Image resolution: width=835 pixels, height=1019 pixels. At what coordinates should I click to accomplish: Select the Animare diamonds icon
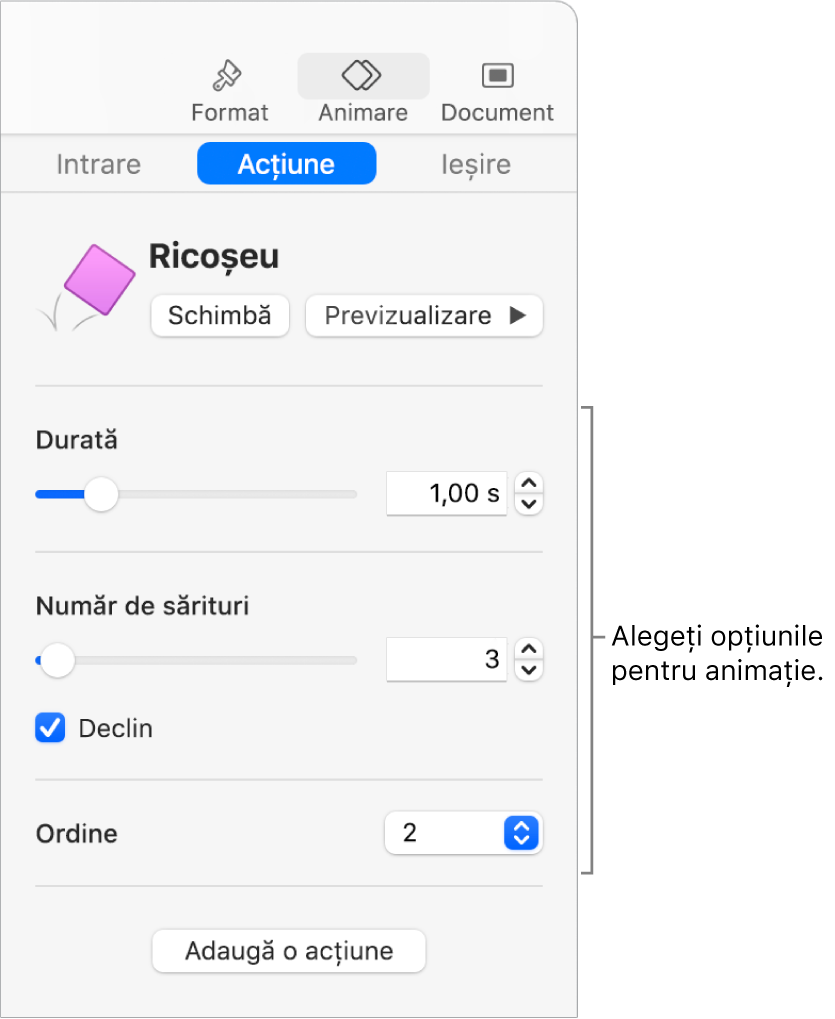[x=362, y=74]
